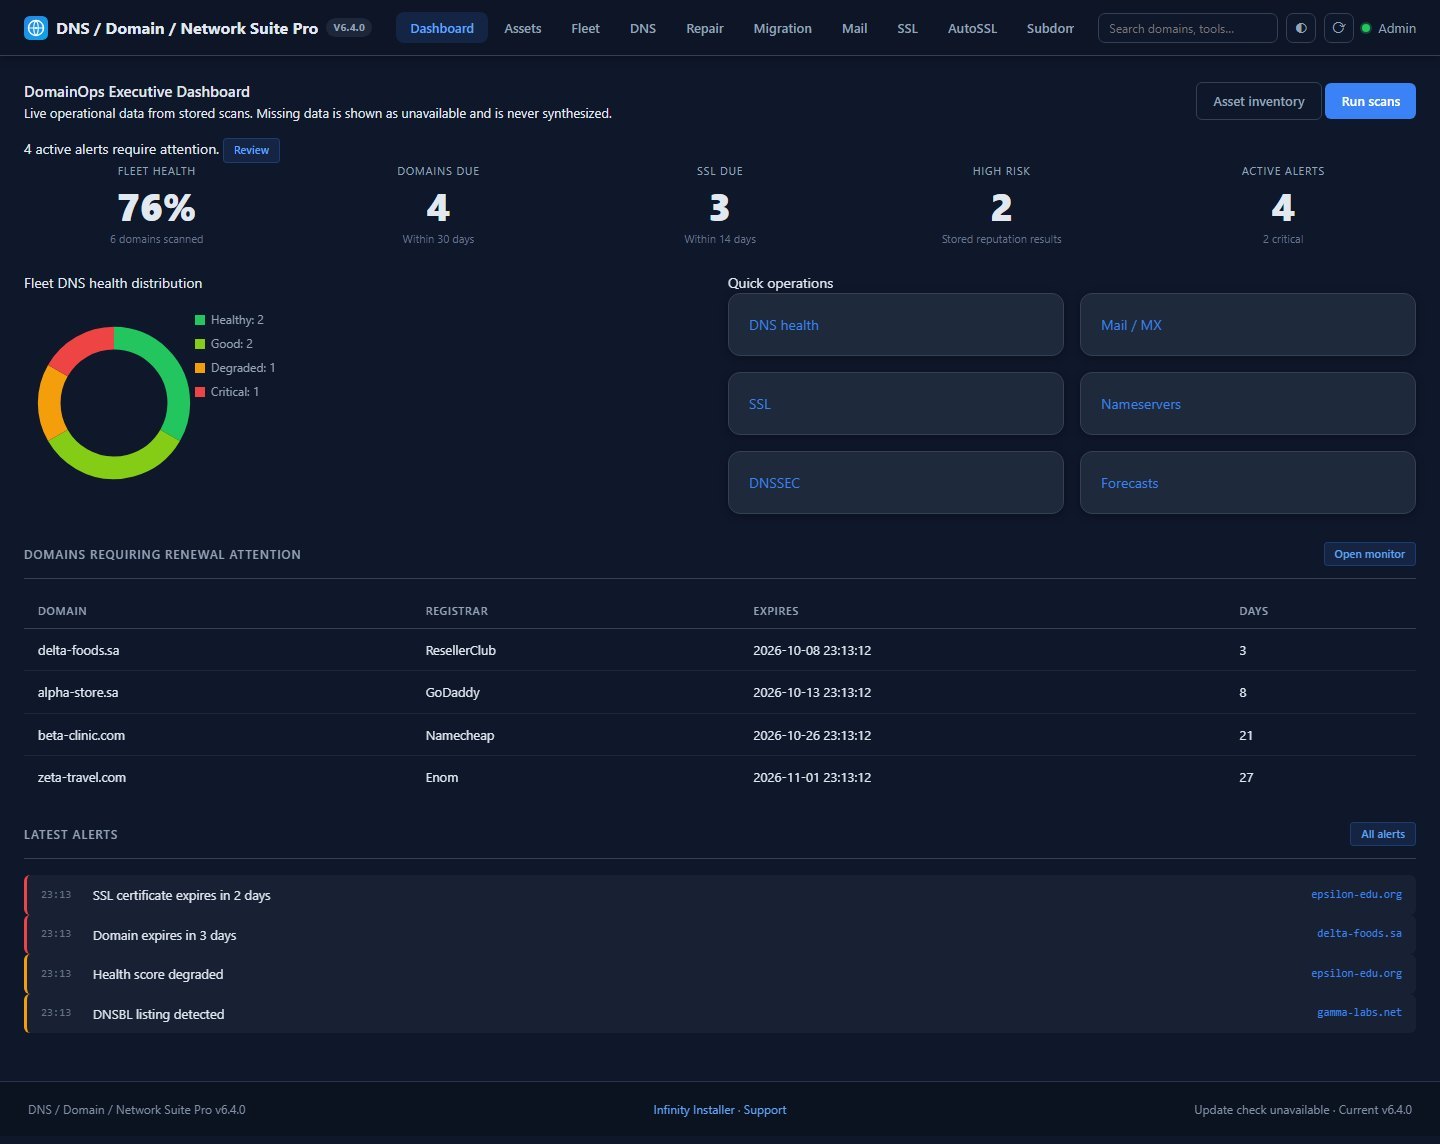This screenshot has height=1144, width=1440.
Task: Open the DNS health quick operation
Action: click(896, 325)
